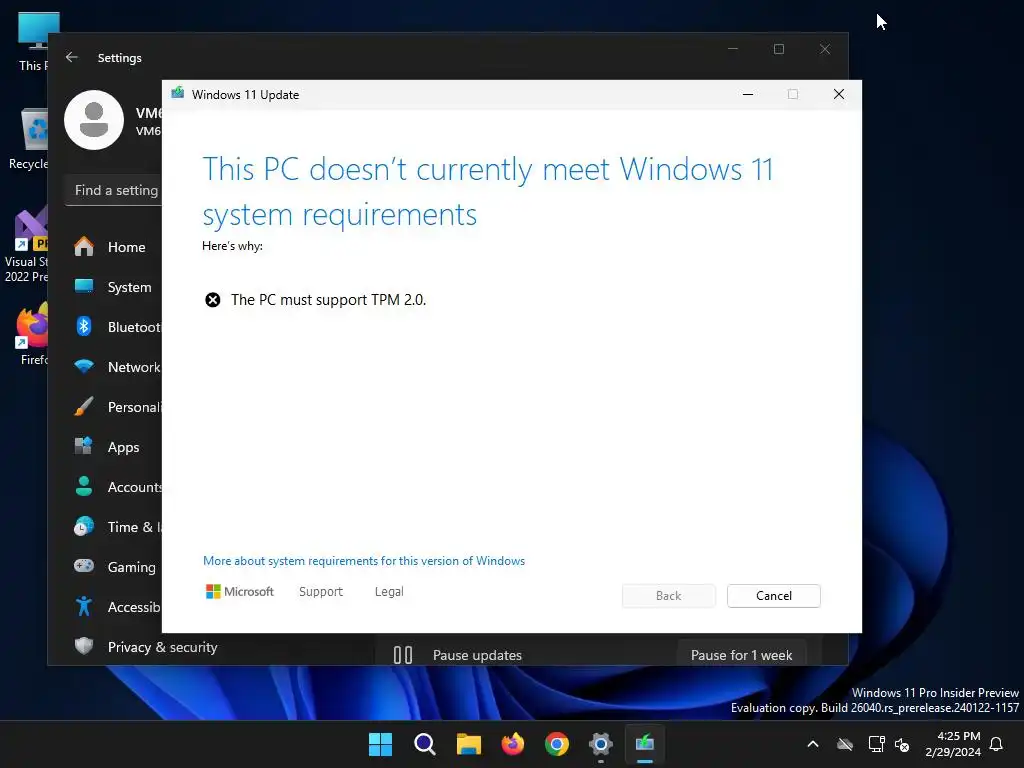Switch to Settings app in taskbar
1024x768 pixels.
[601, 744]
